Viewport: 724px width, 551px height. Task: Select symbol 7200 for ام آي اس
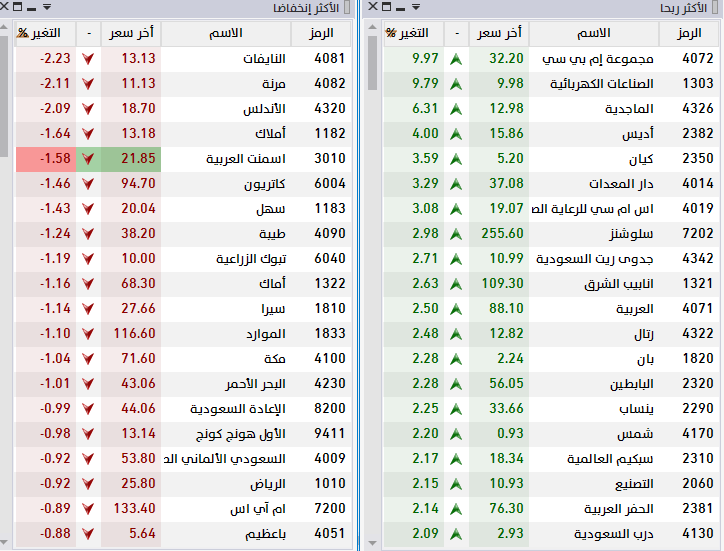point(330,509)
